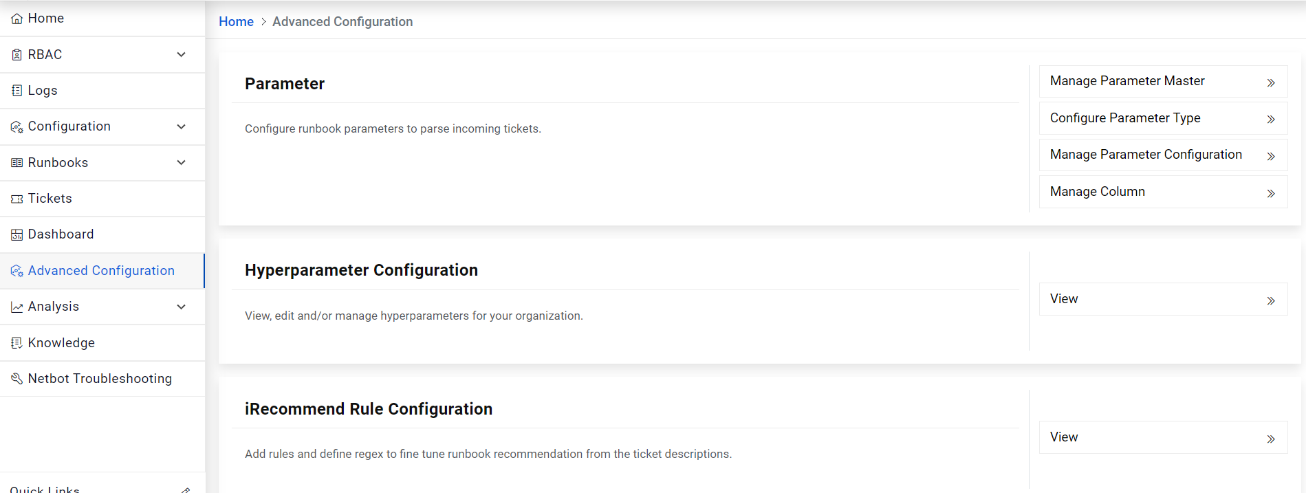1306x493 pixels.
Task: View Hyperparameter Configuration
Action: click(x=1163, y=299)
